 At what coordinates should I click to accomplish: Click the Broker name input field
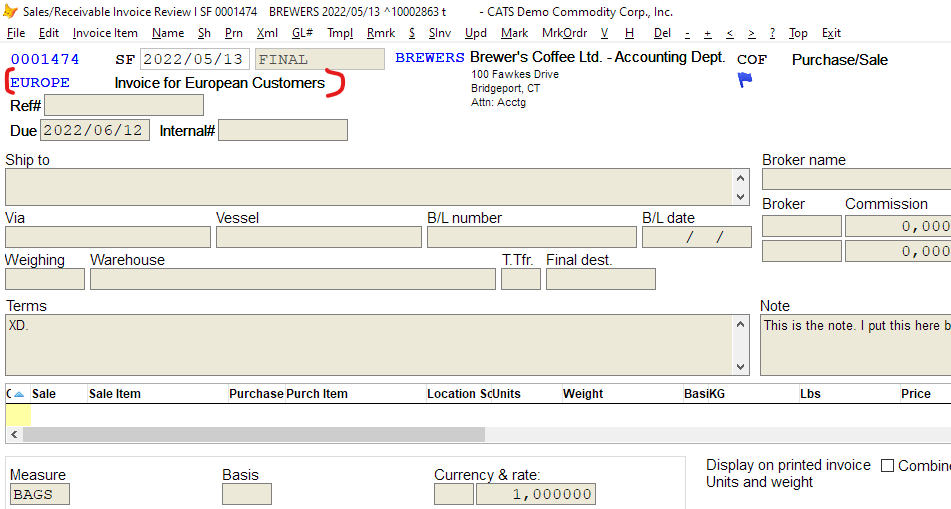click(856, 180)
